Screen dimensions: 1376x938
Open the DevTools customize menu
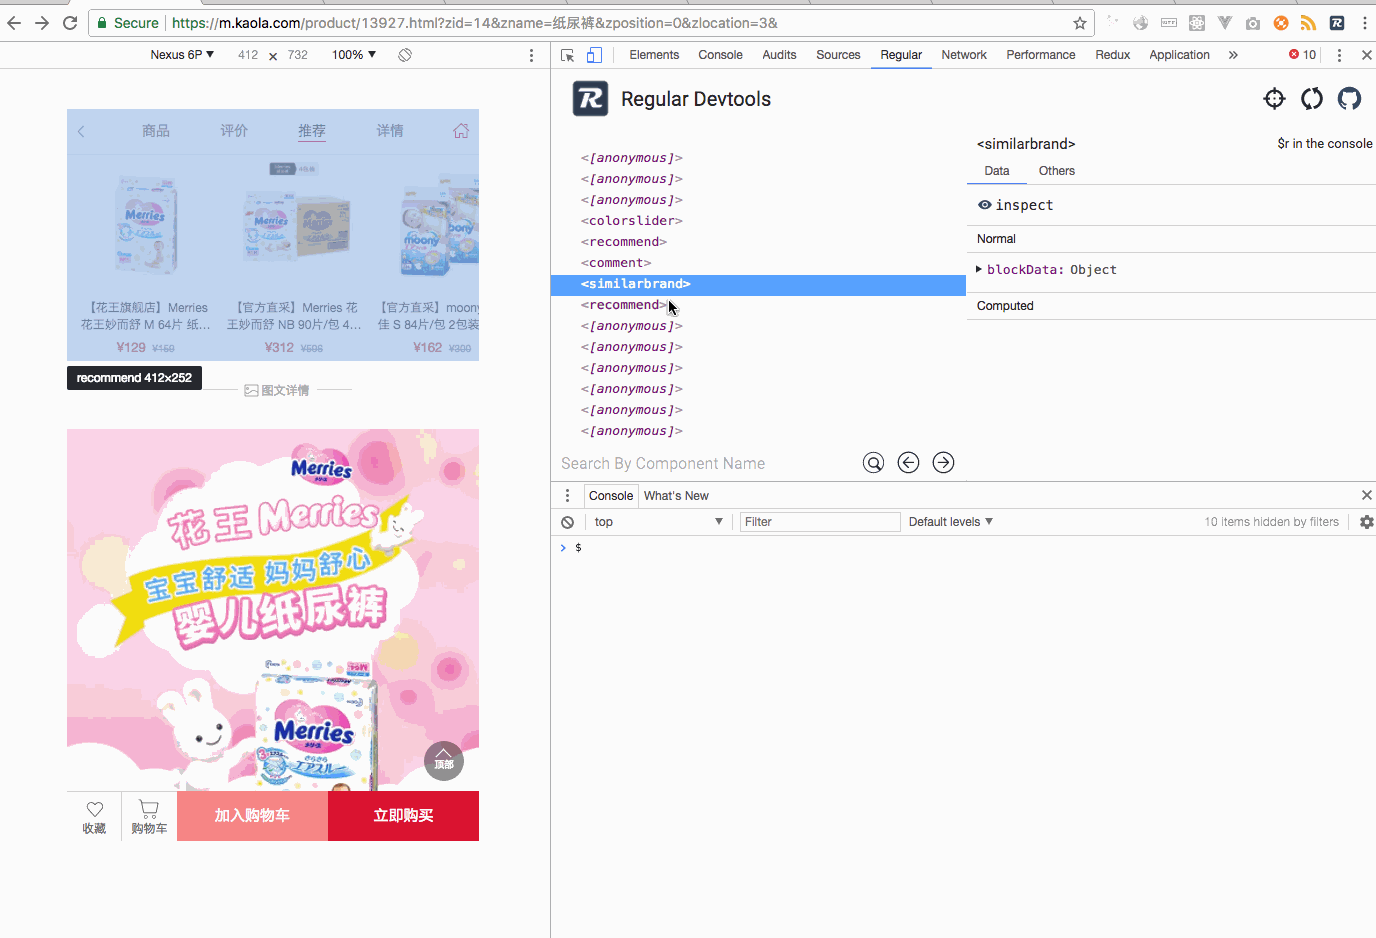(1339, 55)
